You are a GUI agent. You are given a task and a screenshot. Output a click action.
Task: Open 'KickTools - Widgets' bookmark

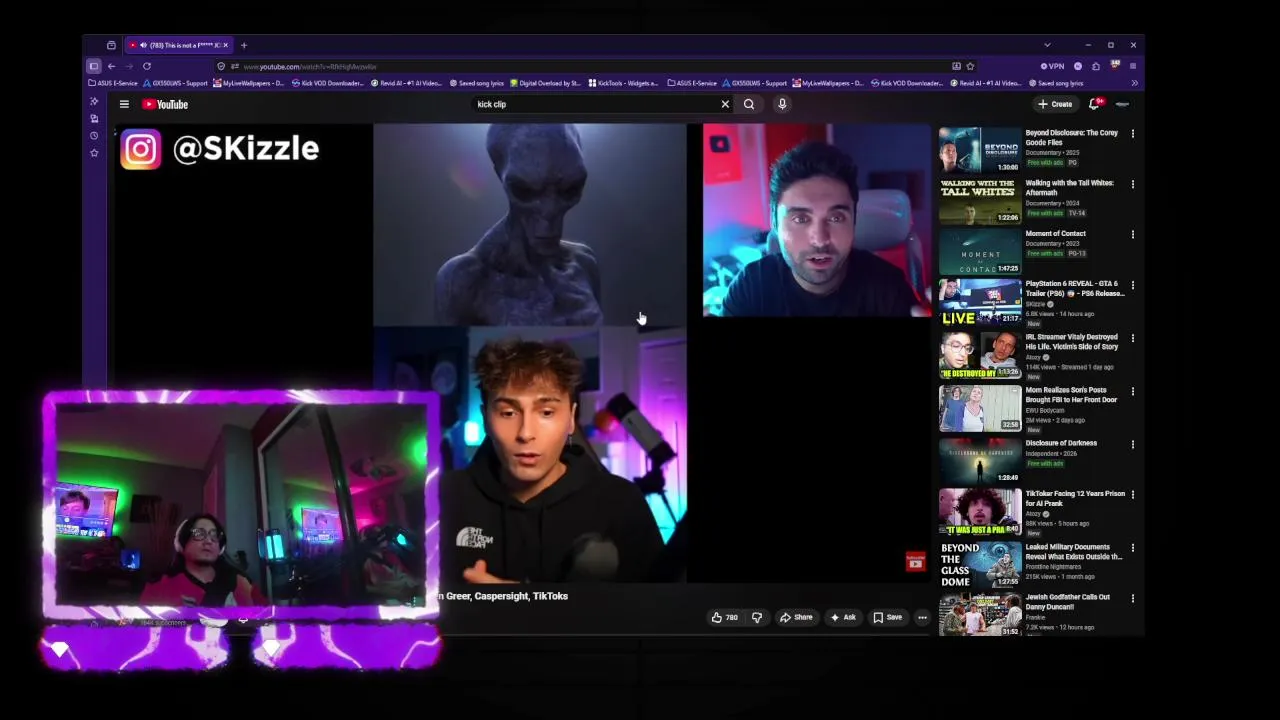623,83
